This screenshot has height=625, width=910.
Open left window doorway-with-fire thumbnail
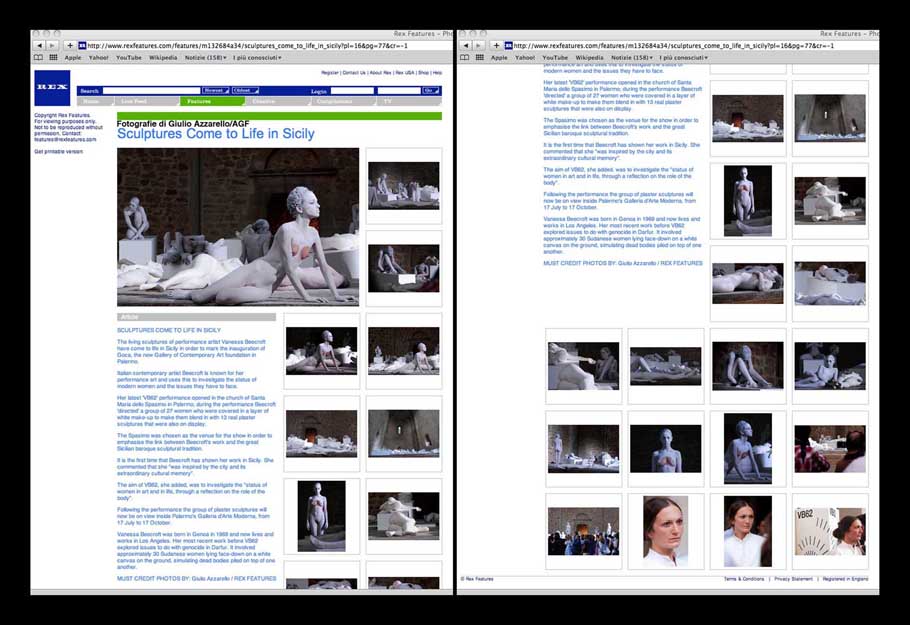(x=322, y=433)
